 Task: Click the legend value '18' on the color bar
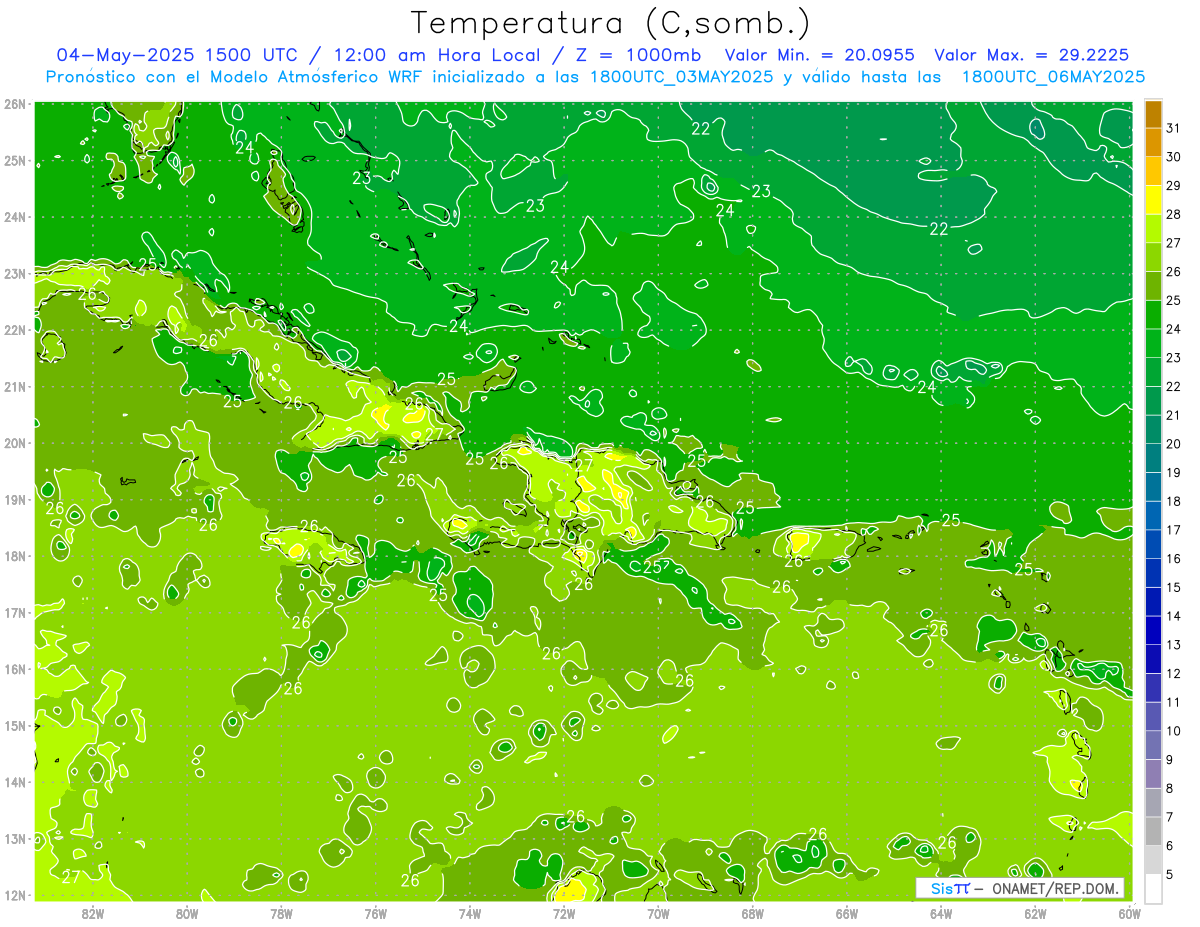click(1174, 501)
